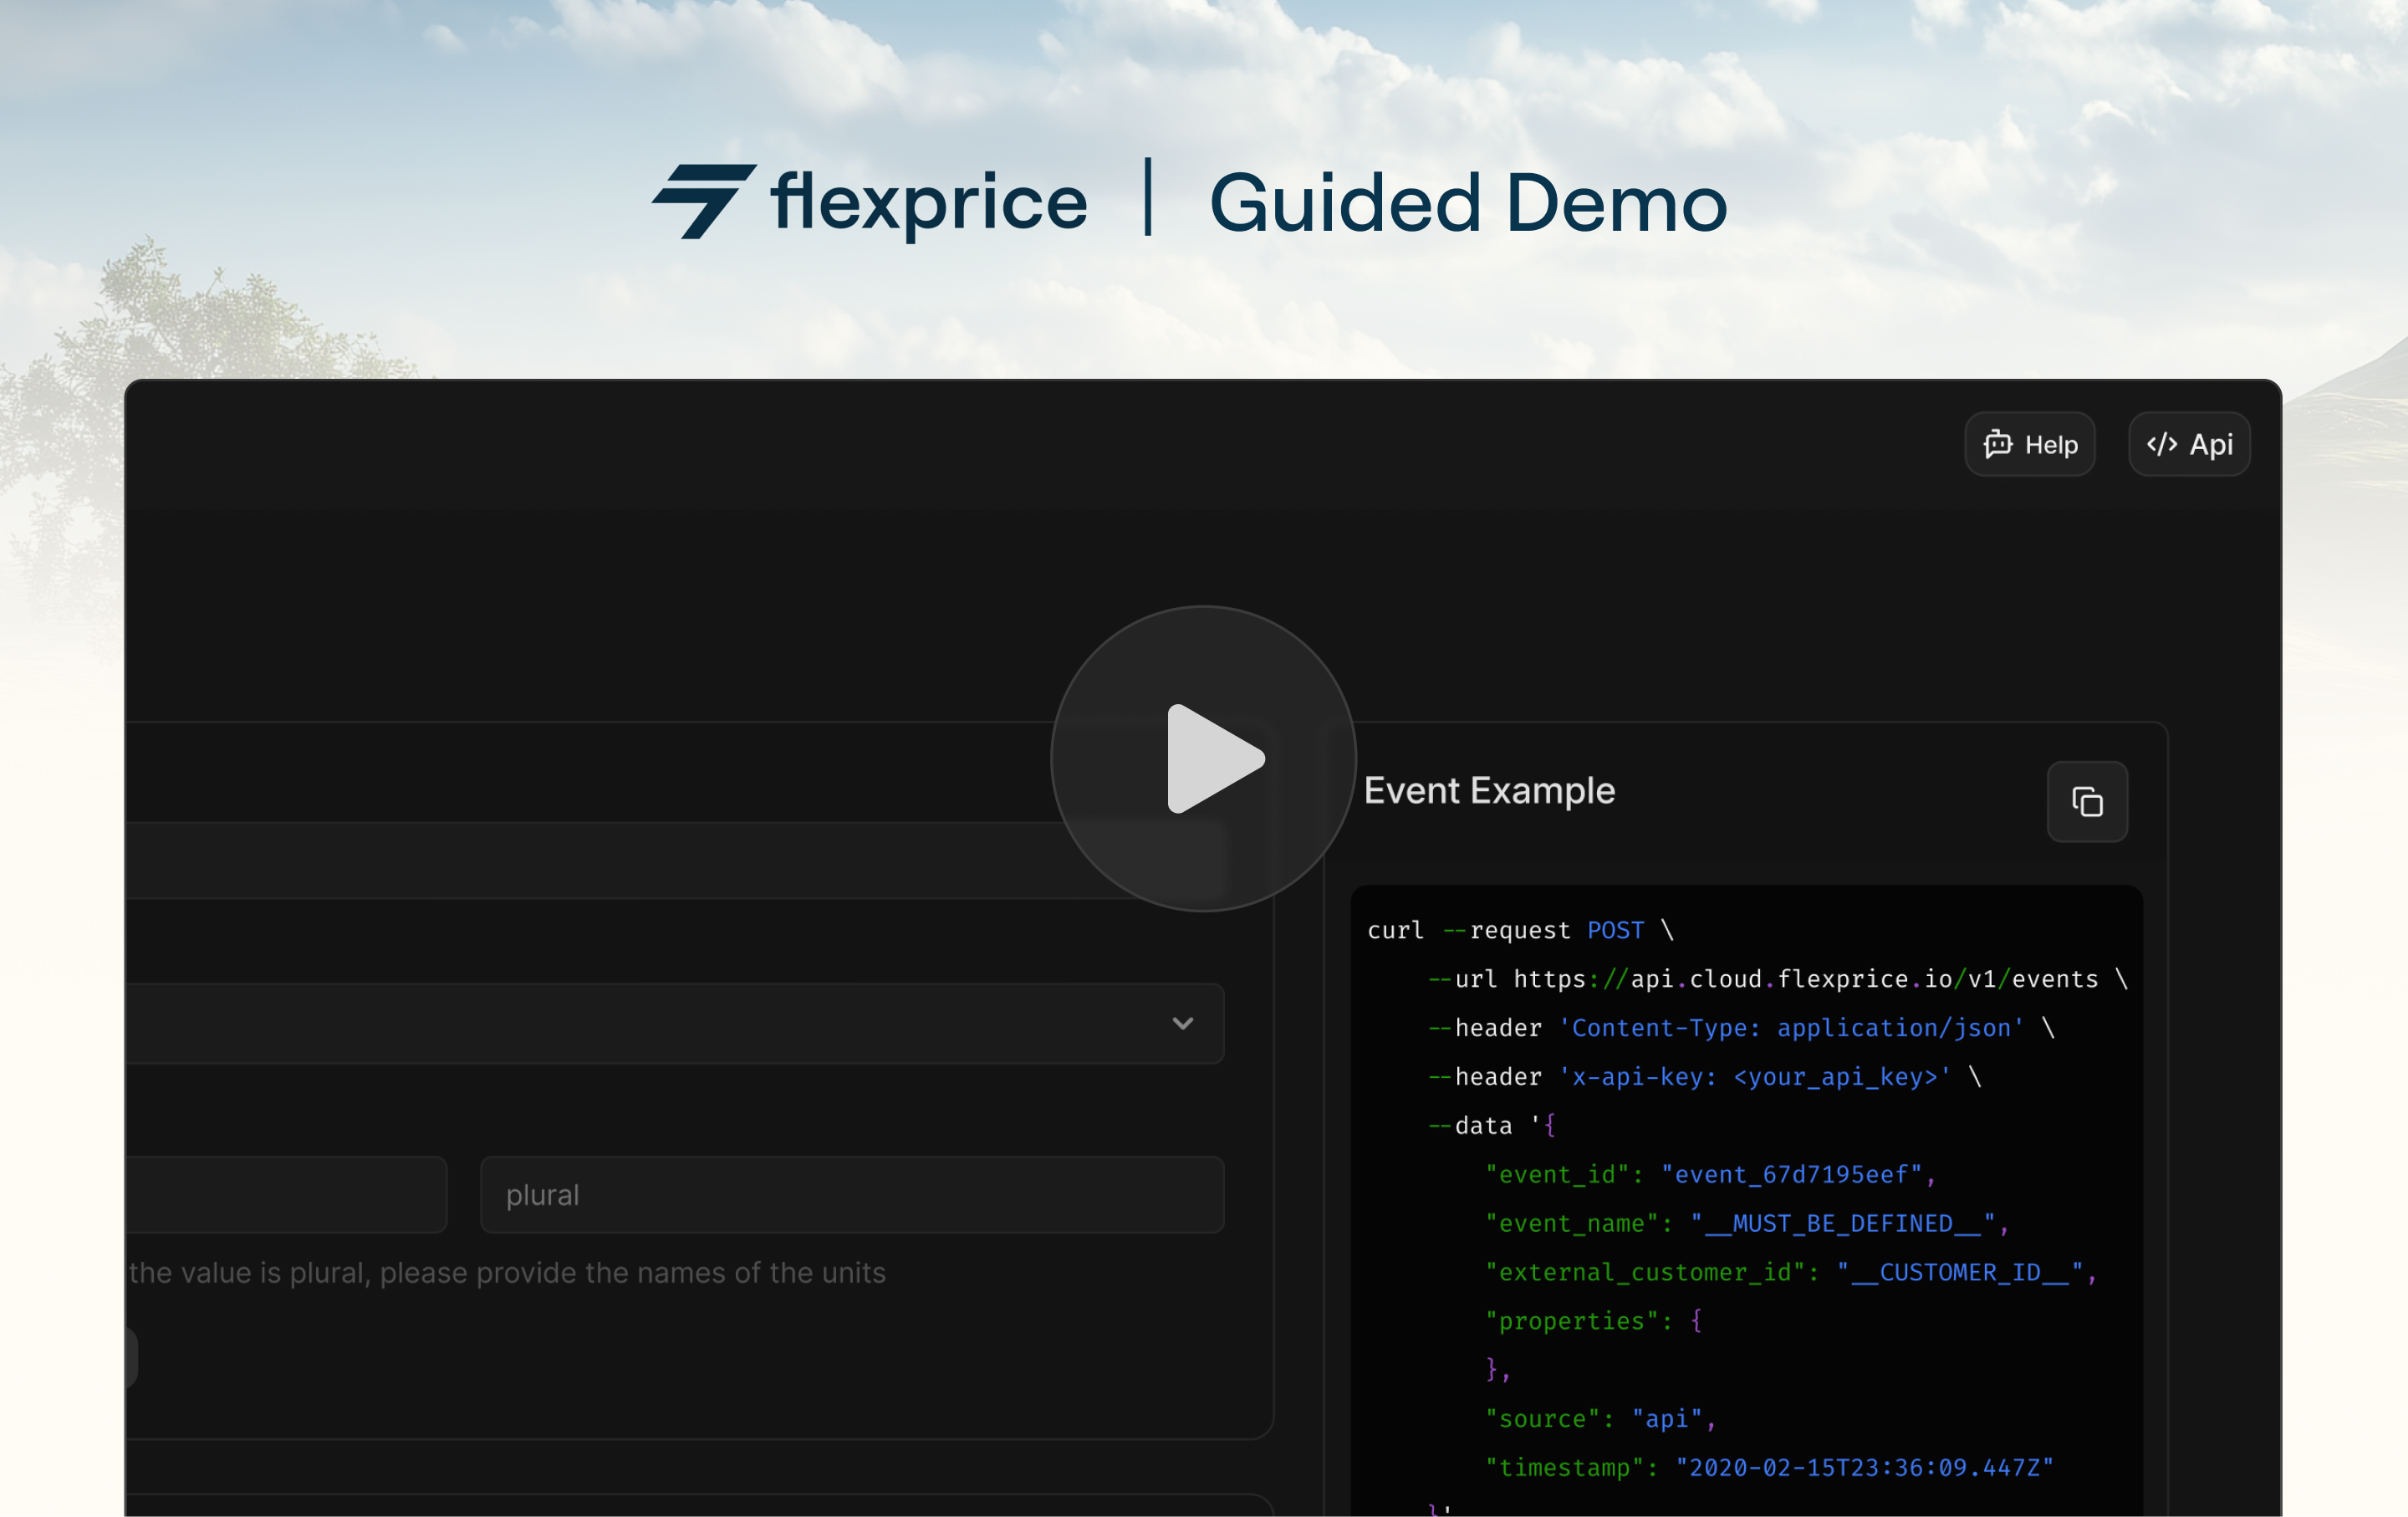This screenshot has width=2408, height=1517.
Task: Click the code brackets icon on the Api button
Action: pyautogui.click(x=2162, y=444)
